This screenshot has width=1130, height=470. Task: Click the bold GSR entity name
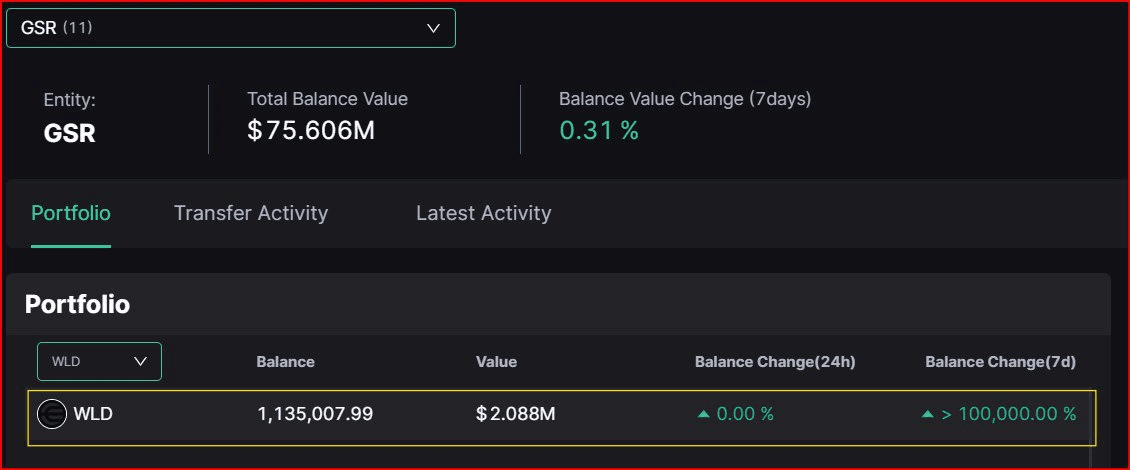coord(70,133)
